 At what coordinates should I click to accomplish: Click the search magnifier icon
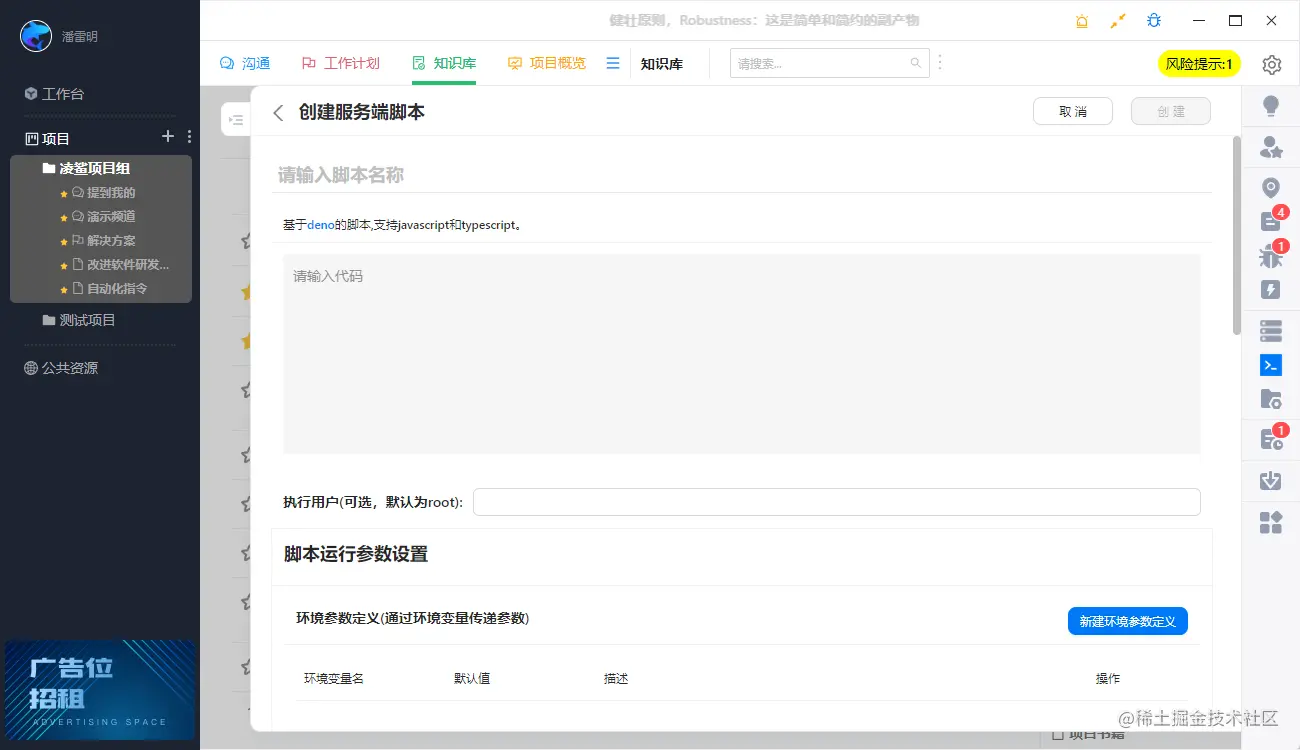pyautogui.click(x=915, y=63)
